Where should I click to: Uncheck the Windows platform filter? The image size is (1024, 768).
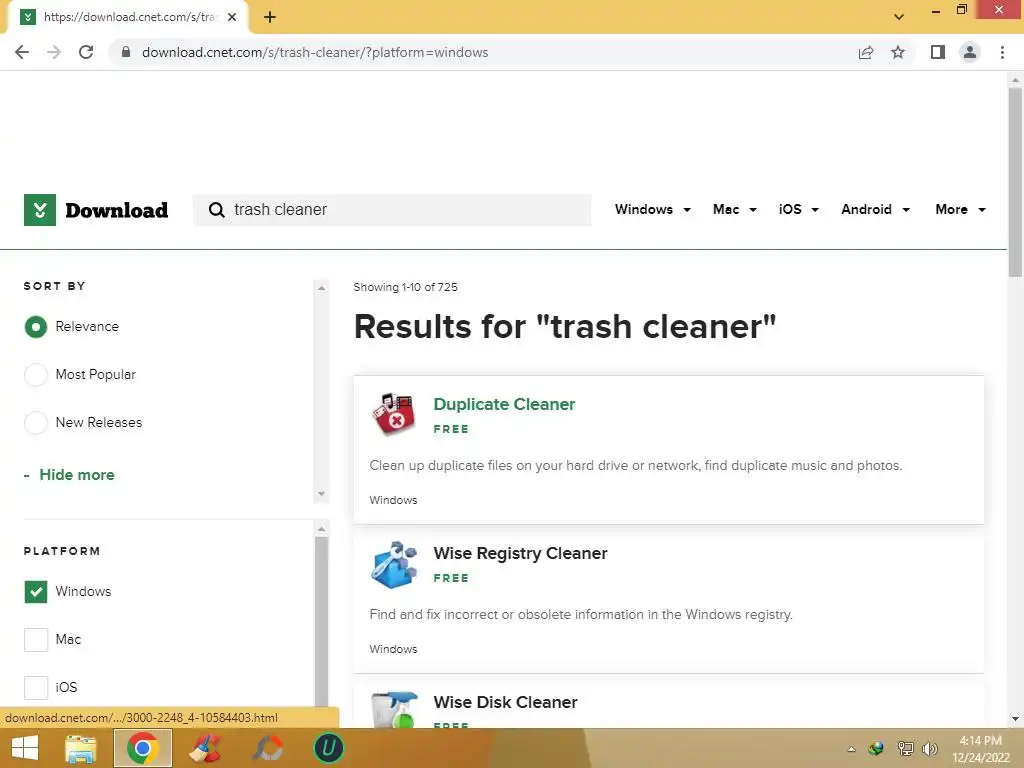(36, 592)
